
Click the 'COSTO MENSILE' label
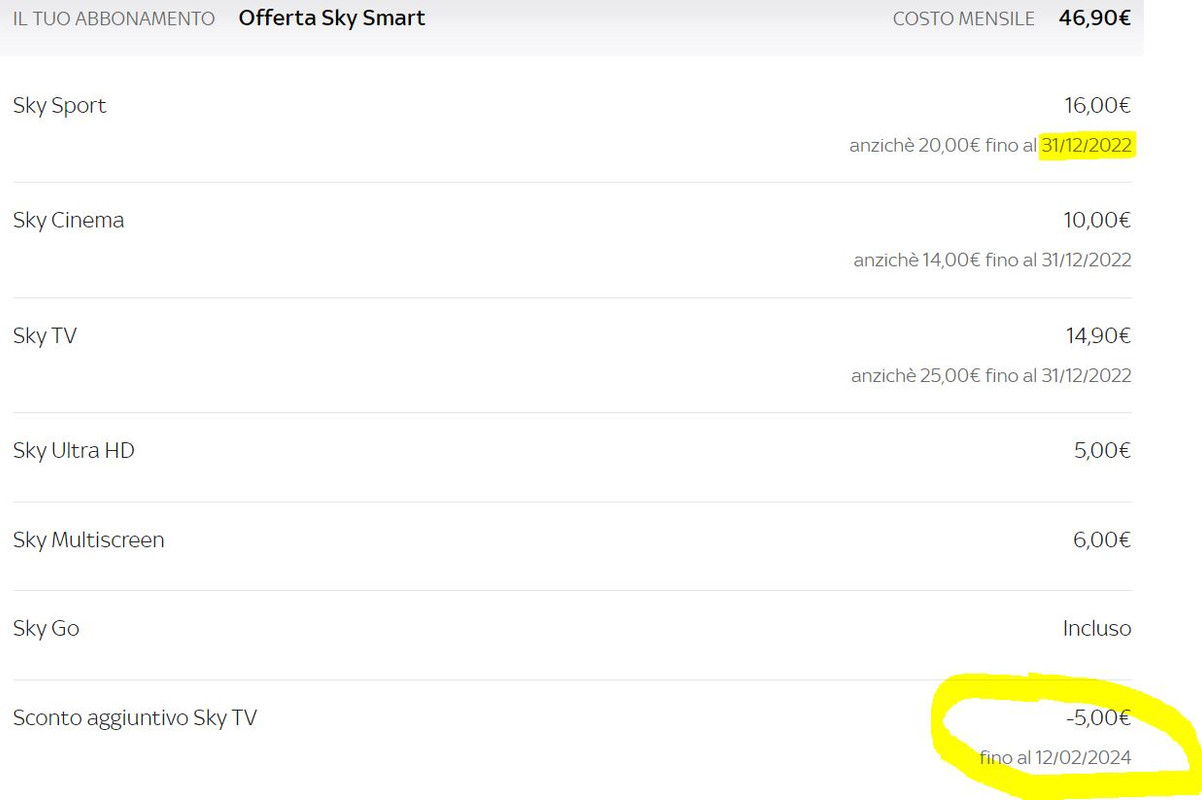click(x=964, y=19)
